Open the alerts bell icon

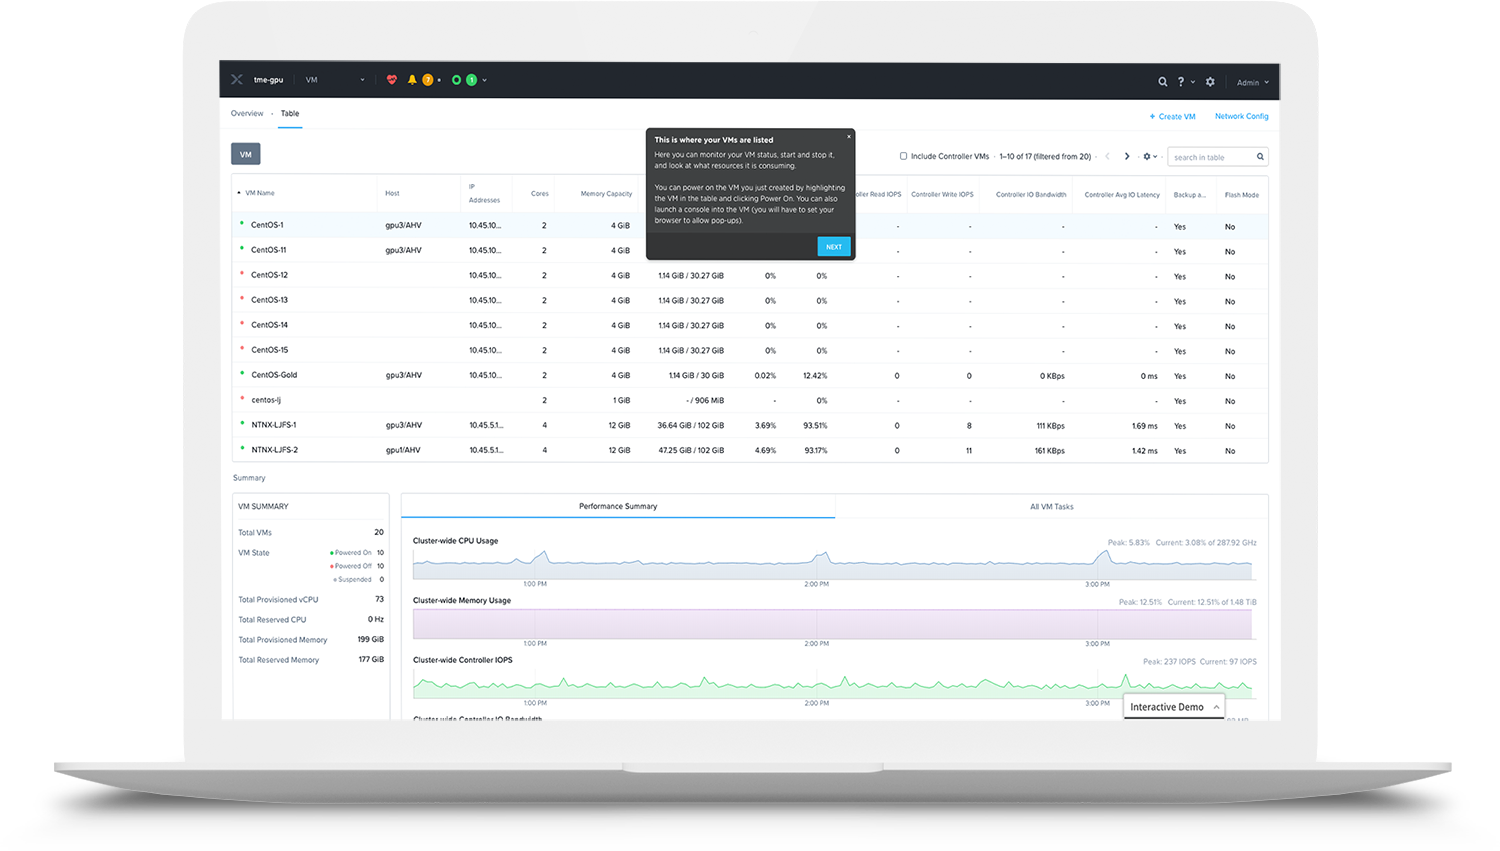tap(412, 80)
